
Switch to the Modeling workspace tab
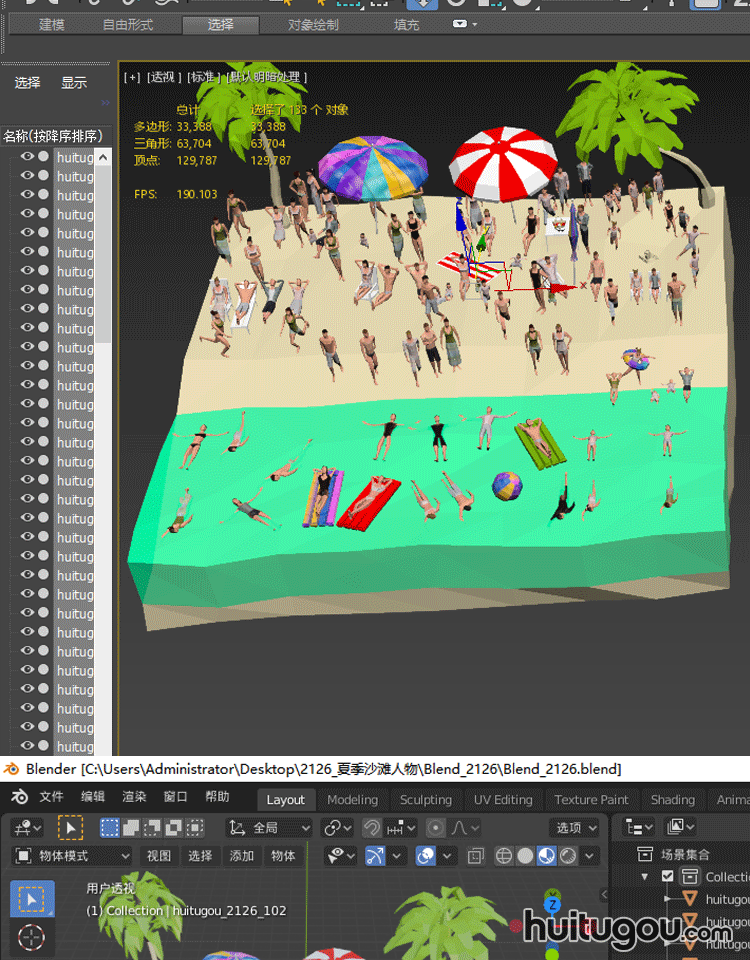(x=352, y=800)
